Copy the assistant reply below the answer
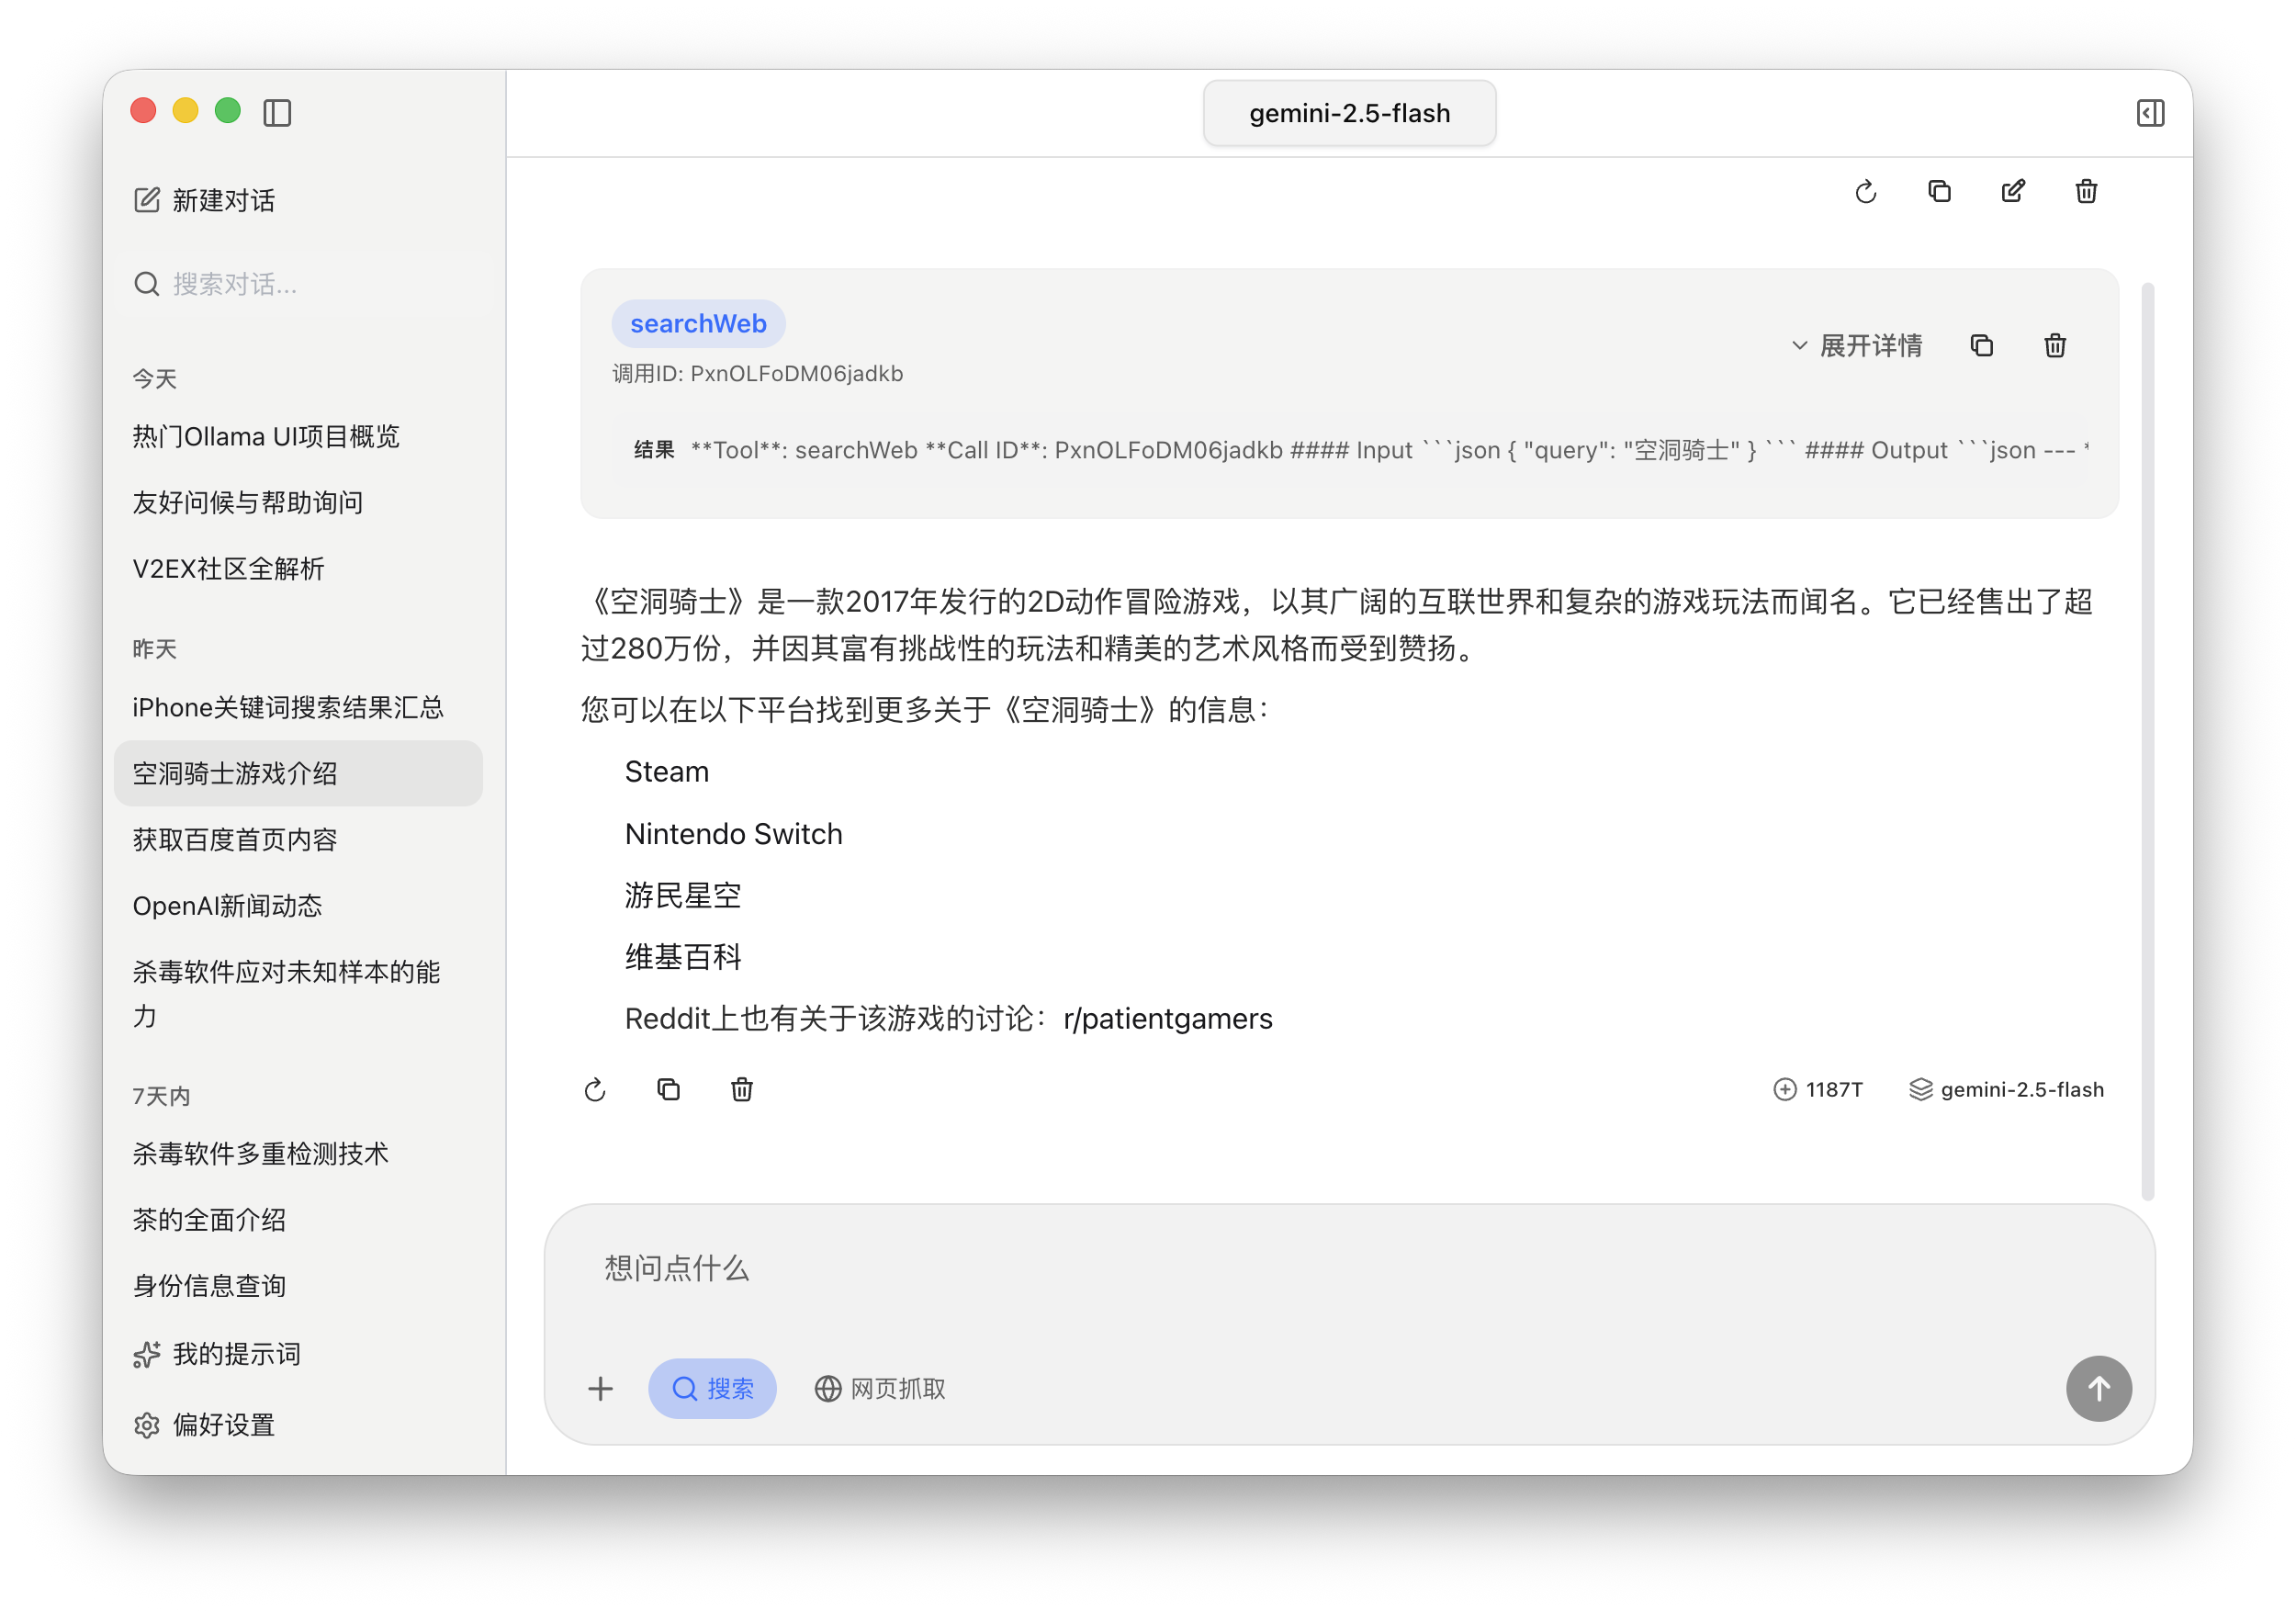Viewport: 2296px width, 1611px height. [x=668, y=1089]
